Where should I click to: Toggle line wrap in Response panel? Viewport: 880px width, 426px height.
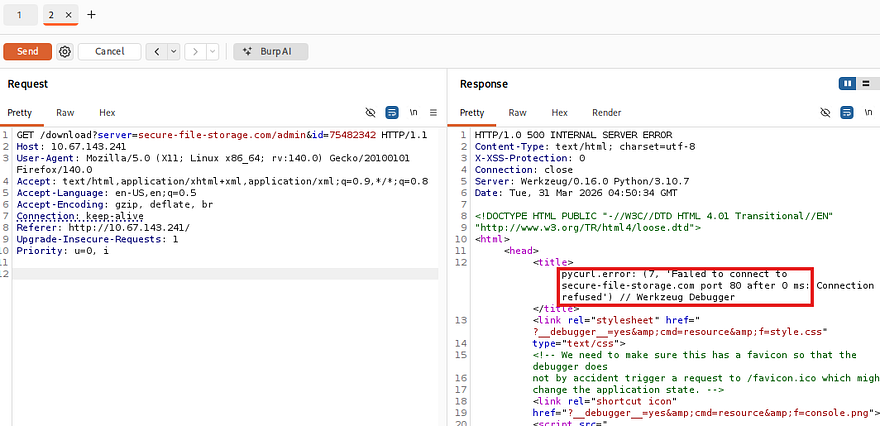click(846, 113)
